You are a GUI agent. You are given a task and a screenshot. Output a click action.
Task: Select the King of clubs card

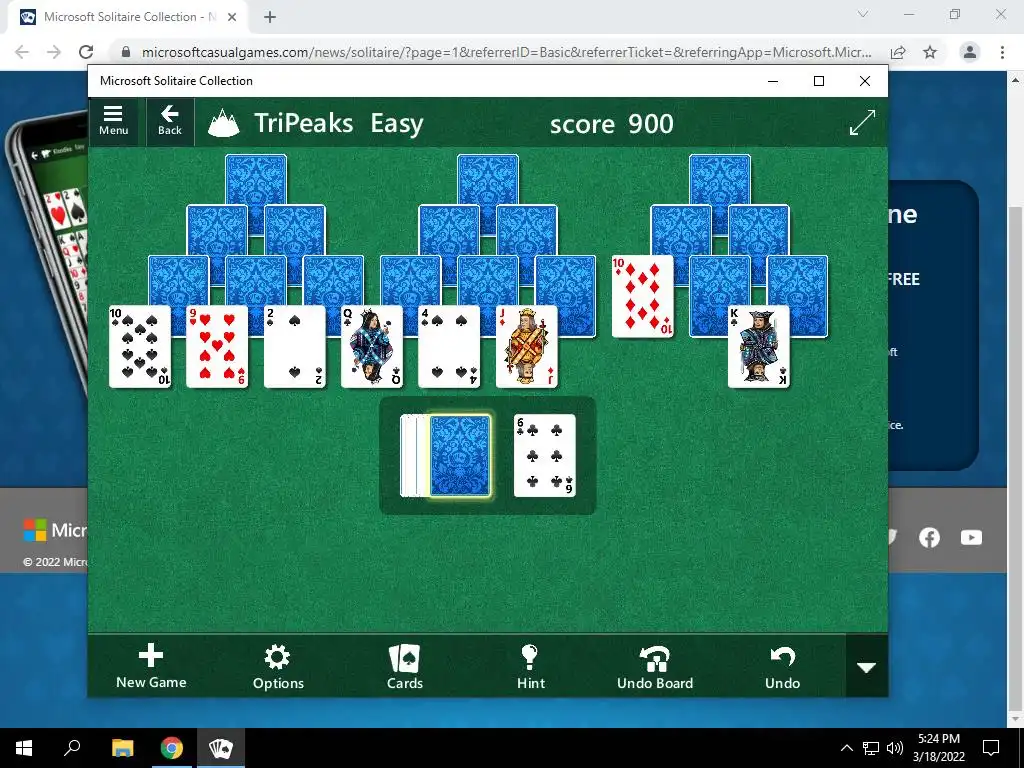[759, 347]
